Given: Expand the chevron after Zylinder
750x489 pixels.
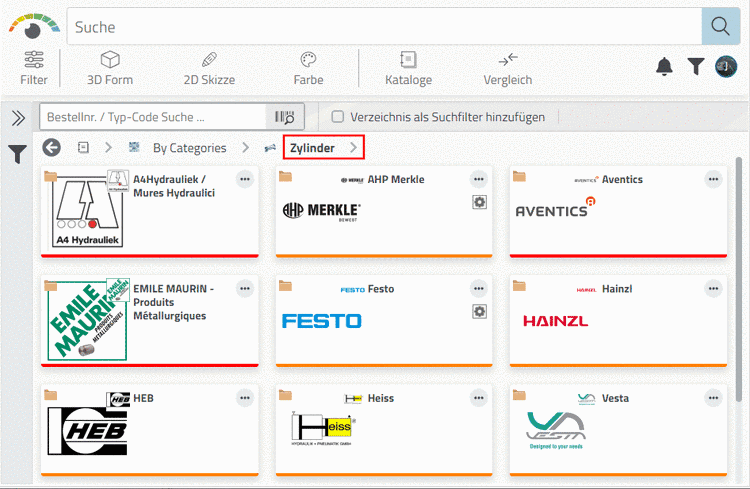Looking at the screenshot, I should 353,147.
